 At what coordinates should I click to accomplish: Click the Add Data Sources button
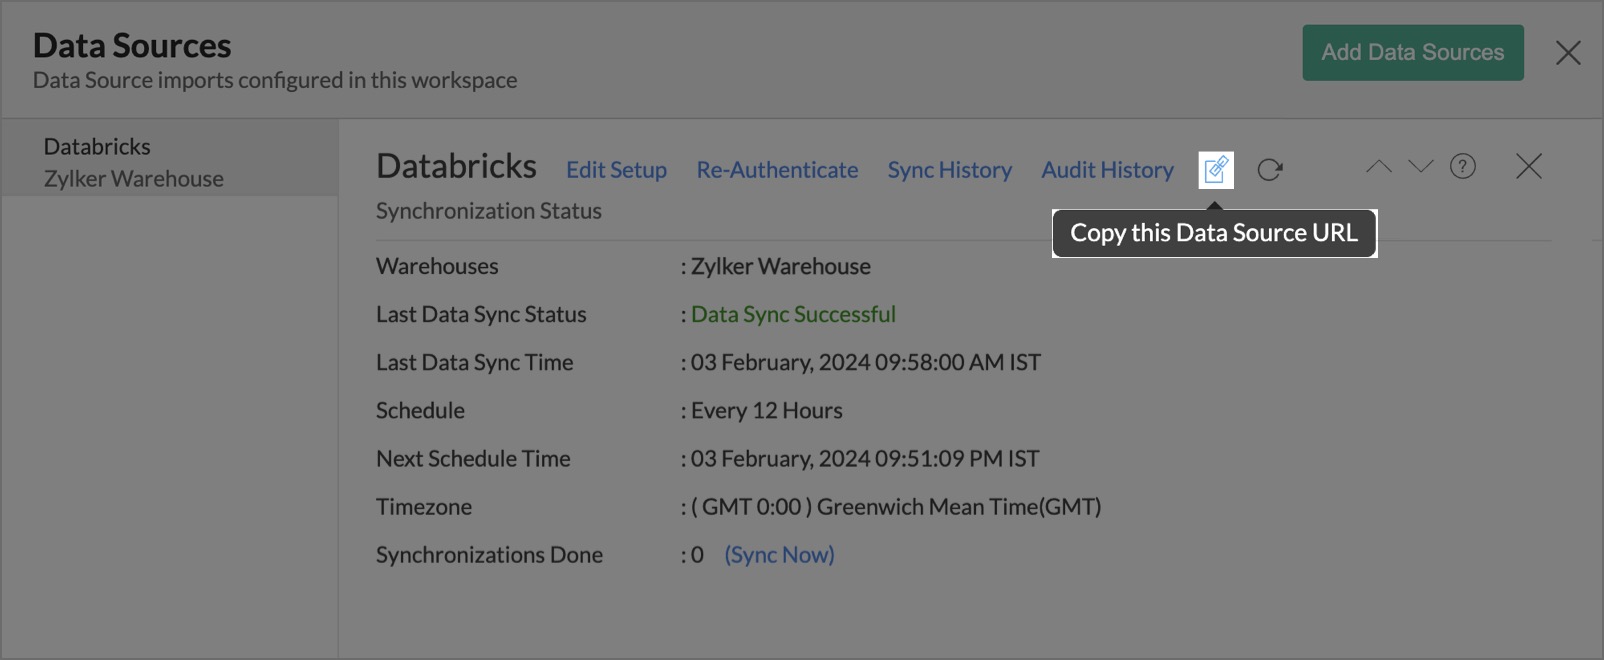pos(1413,53)
